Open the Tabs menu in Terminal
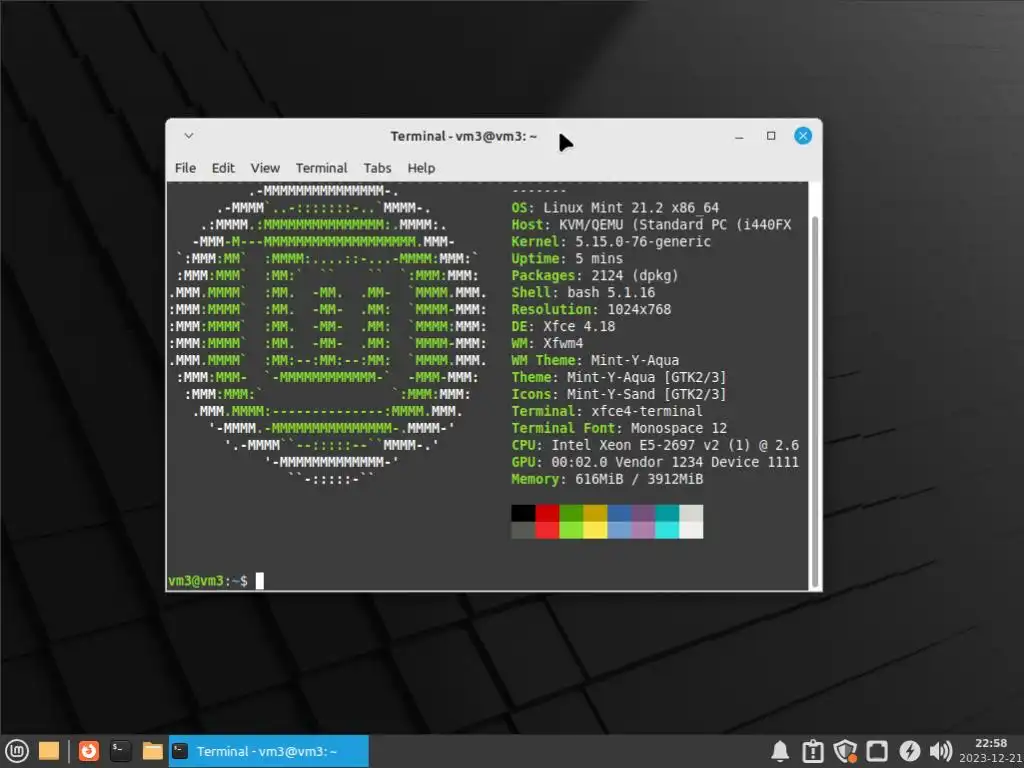1024x768 pixels. click(377, 168)
